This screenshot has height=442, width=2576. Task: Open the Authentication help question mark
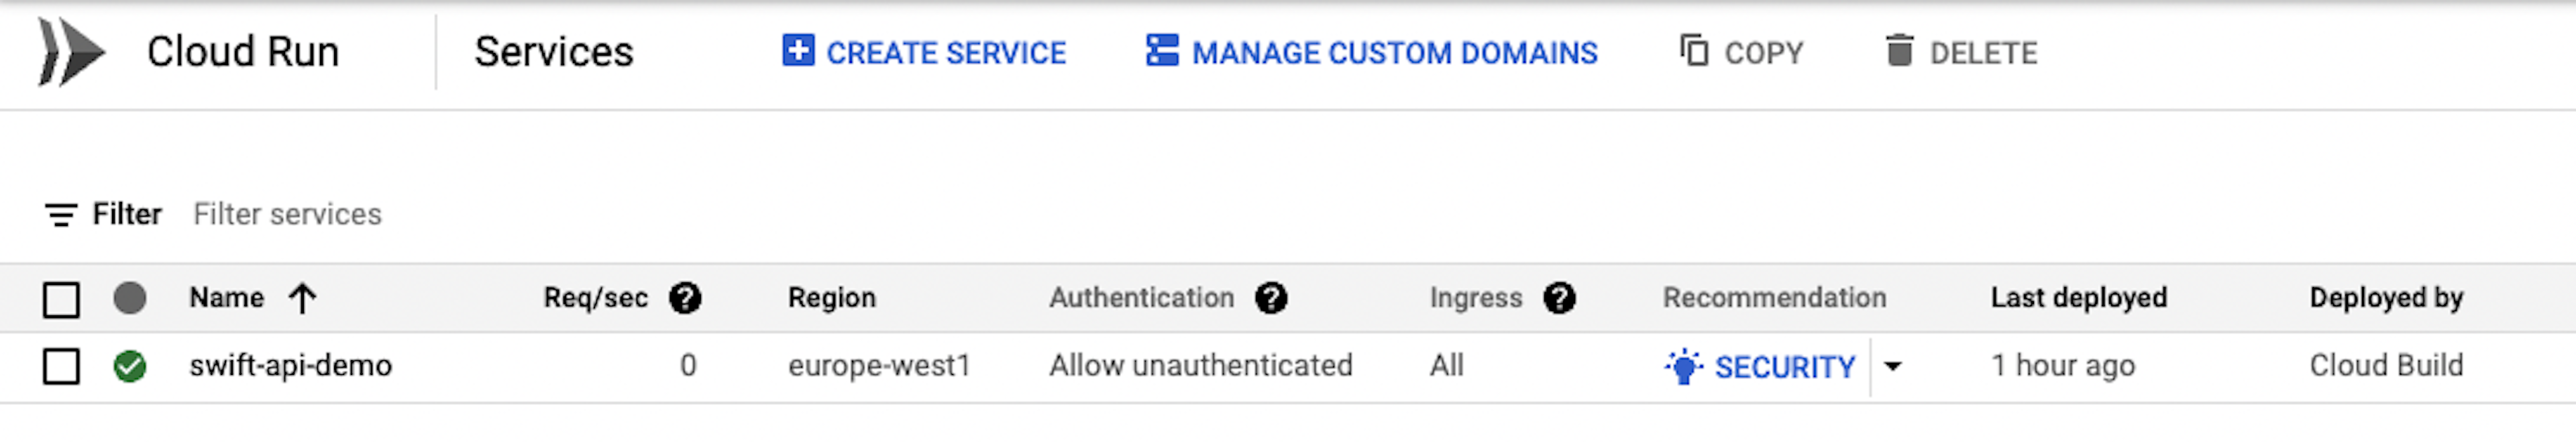click(1271, 298)
